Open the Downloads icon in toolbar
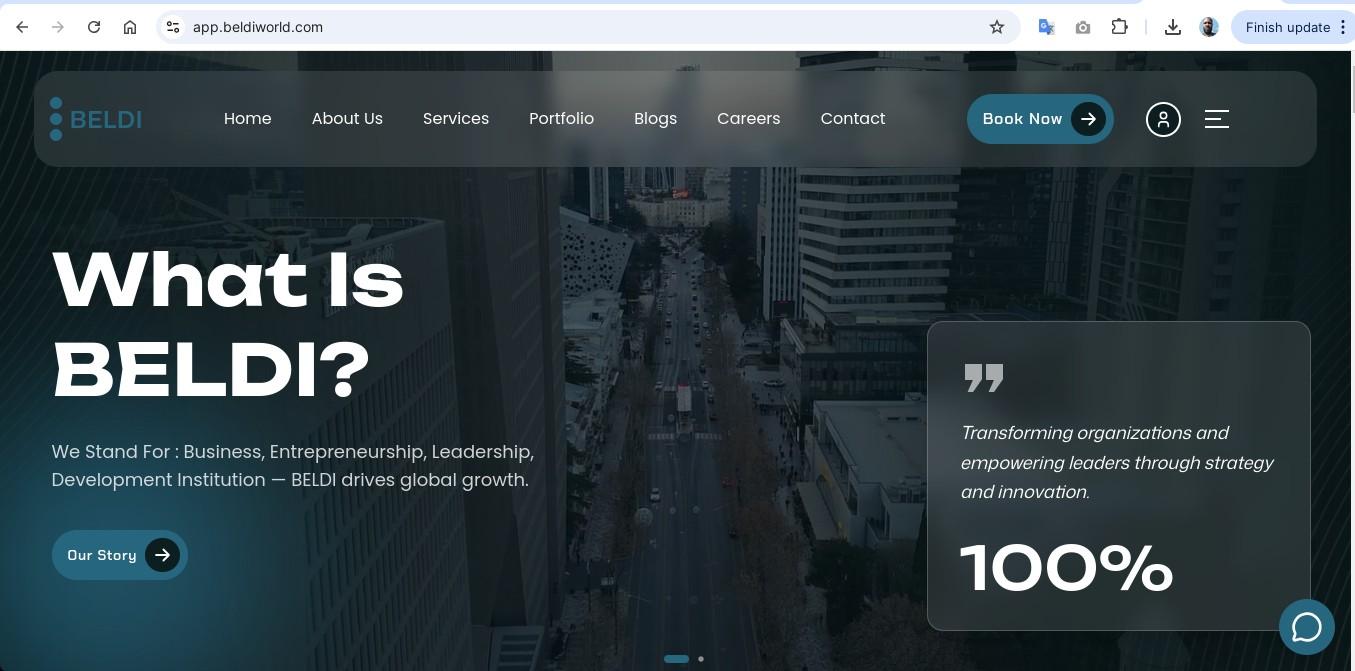 click(x=1172, y=27)
